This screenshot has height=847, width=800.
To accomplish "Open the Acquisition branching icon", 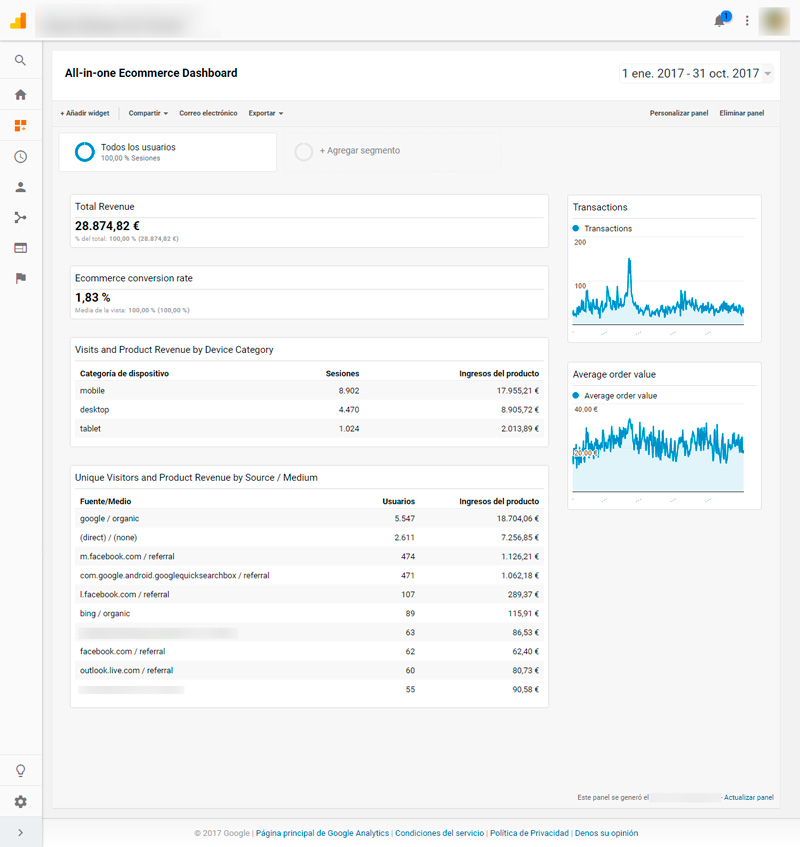I will tap(20, 217).
